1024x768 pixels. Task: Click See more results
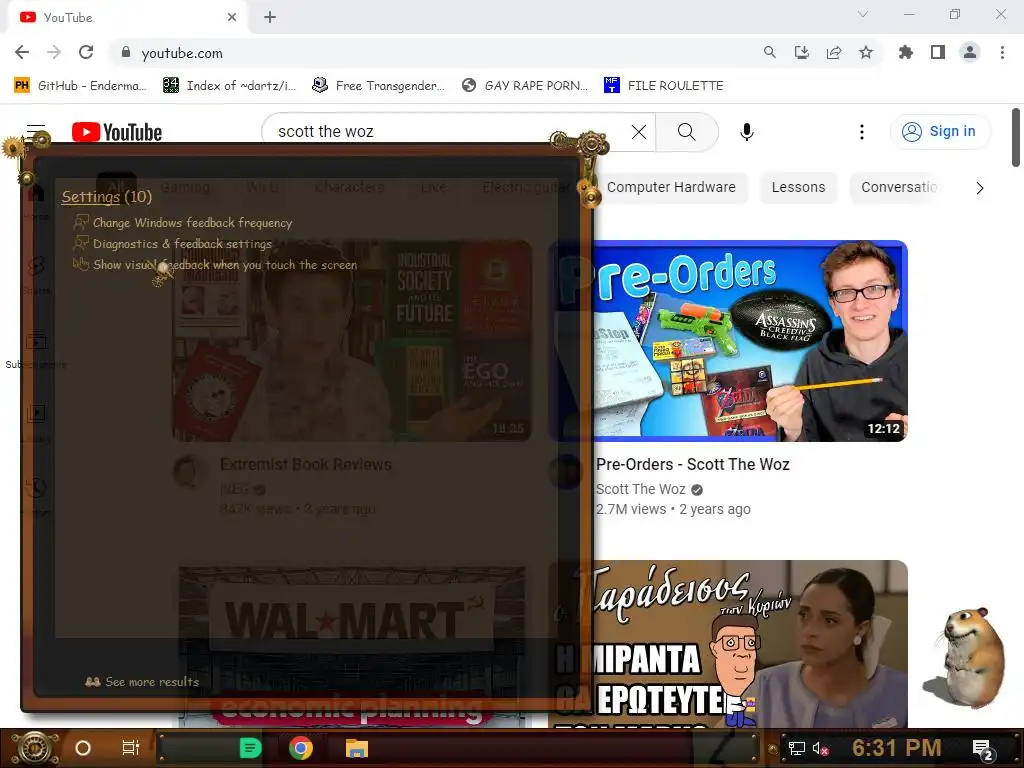pos(142,681)
